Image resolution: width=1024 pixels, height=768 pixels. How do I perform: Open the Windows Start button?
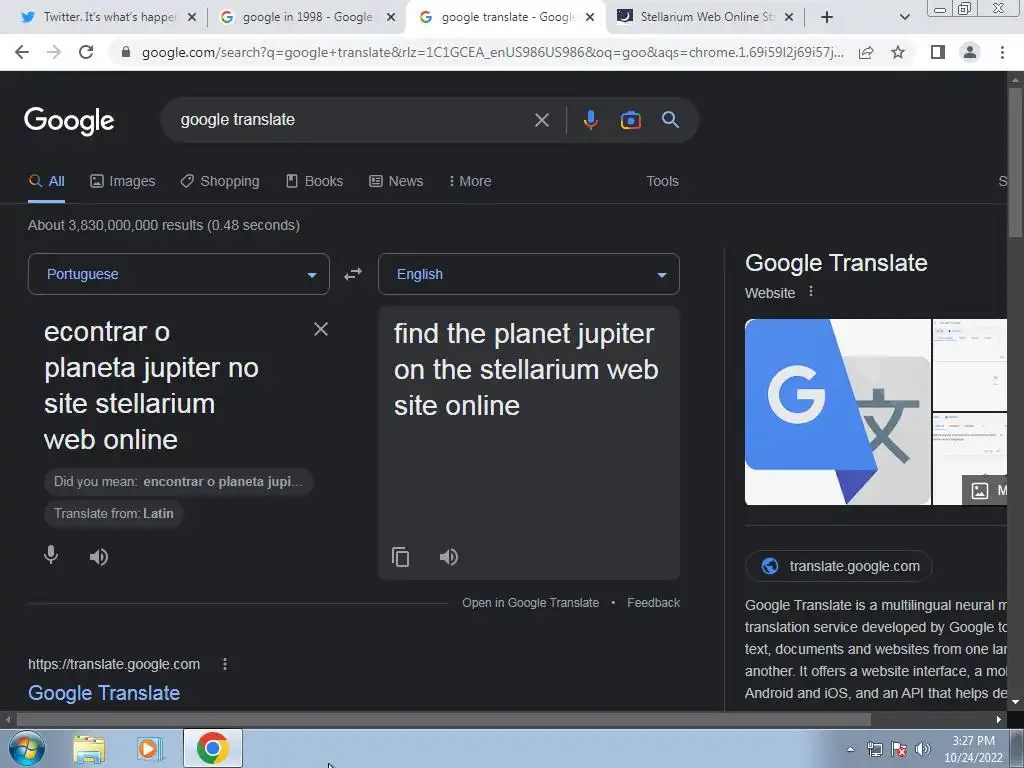tap(26, 748)
